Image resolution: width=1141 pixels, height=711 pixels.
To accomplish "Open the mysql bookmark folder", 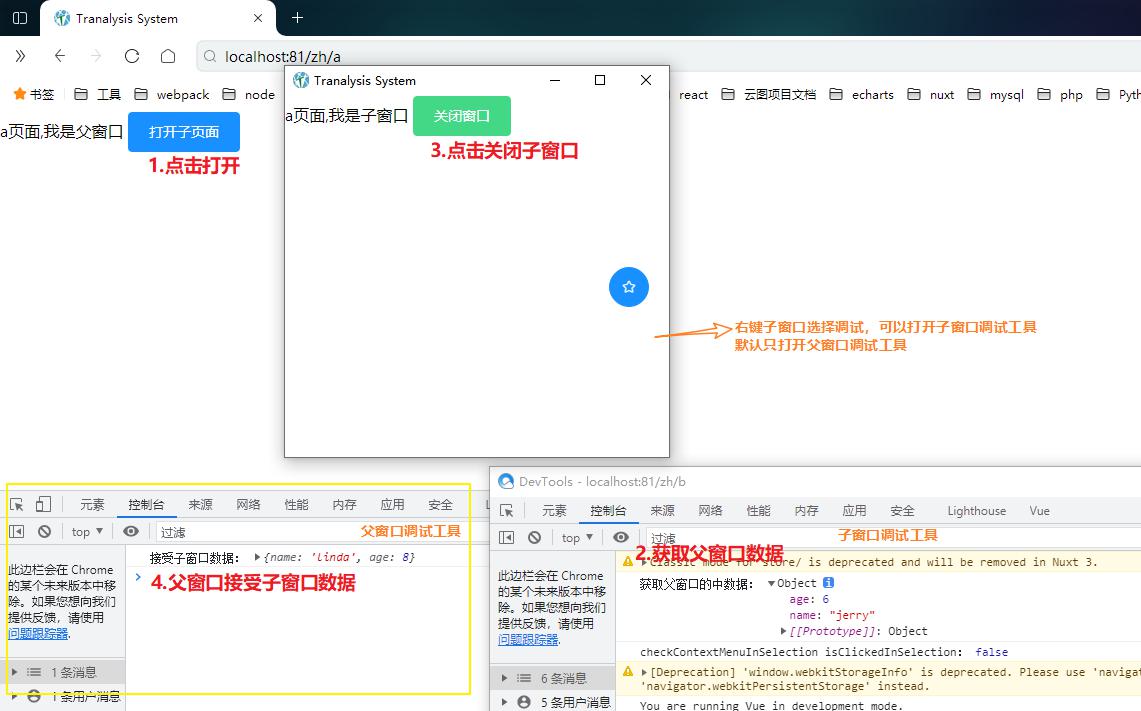I will pos(995,95).
